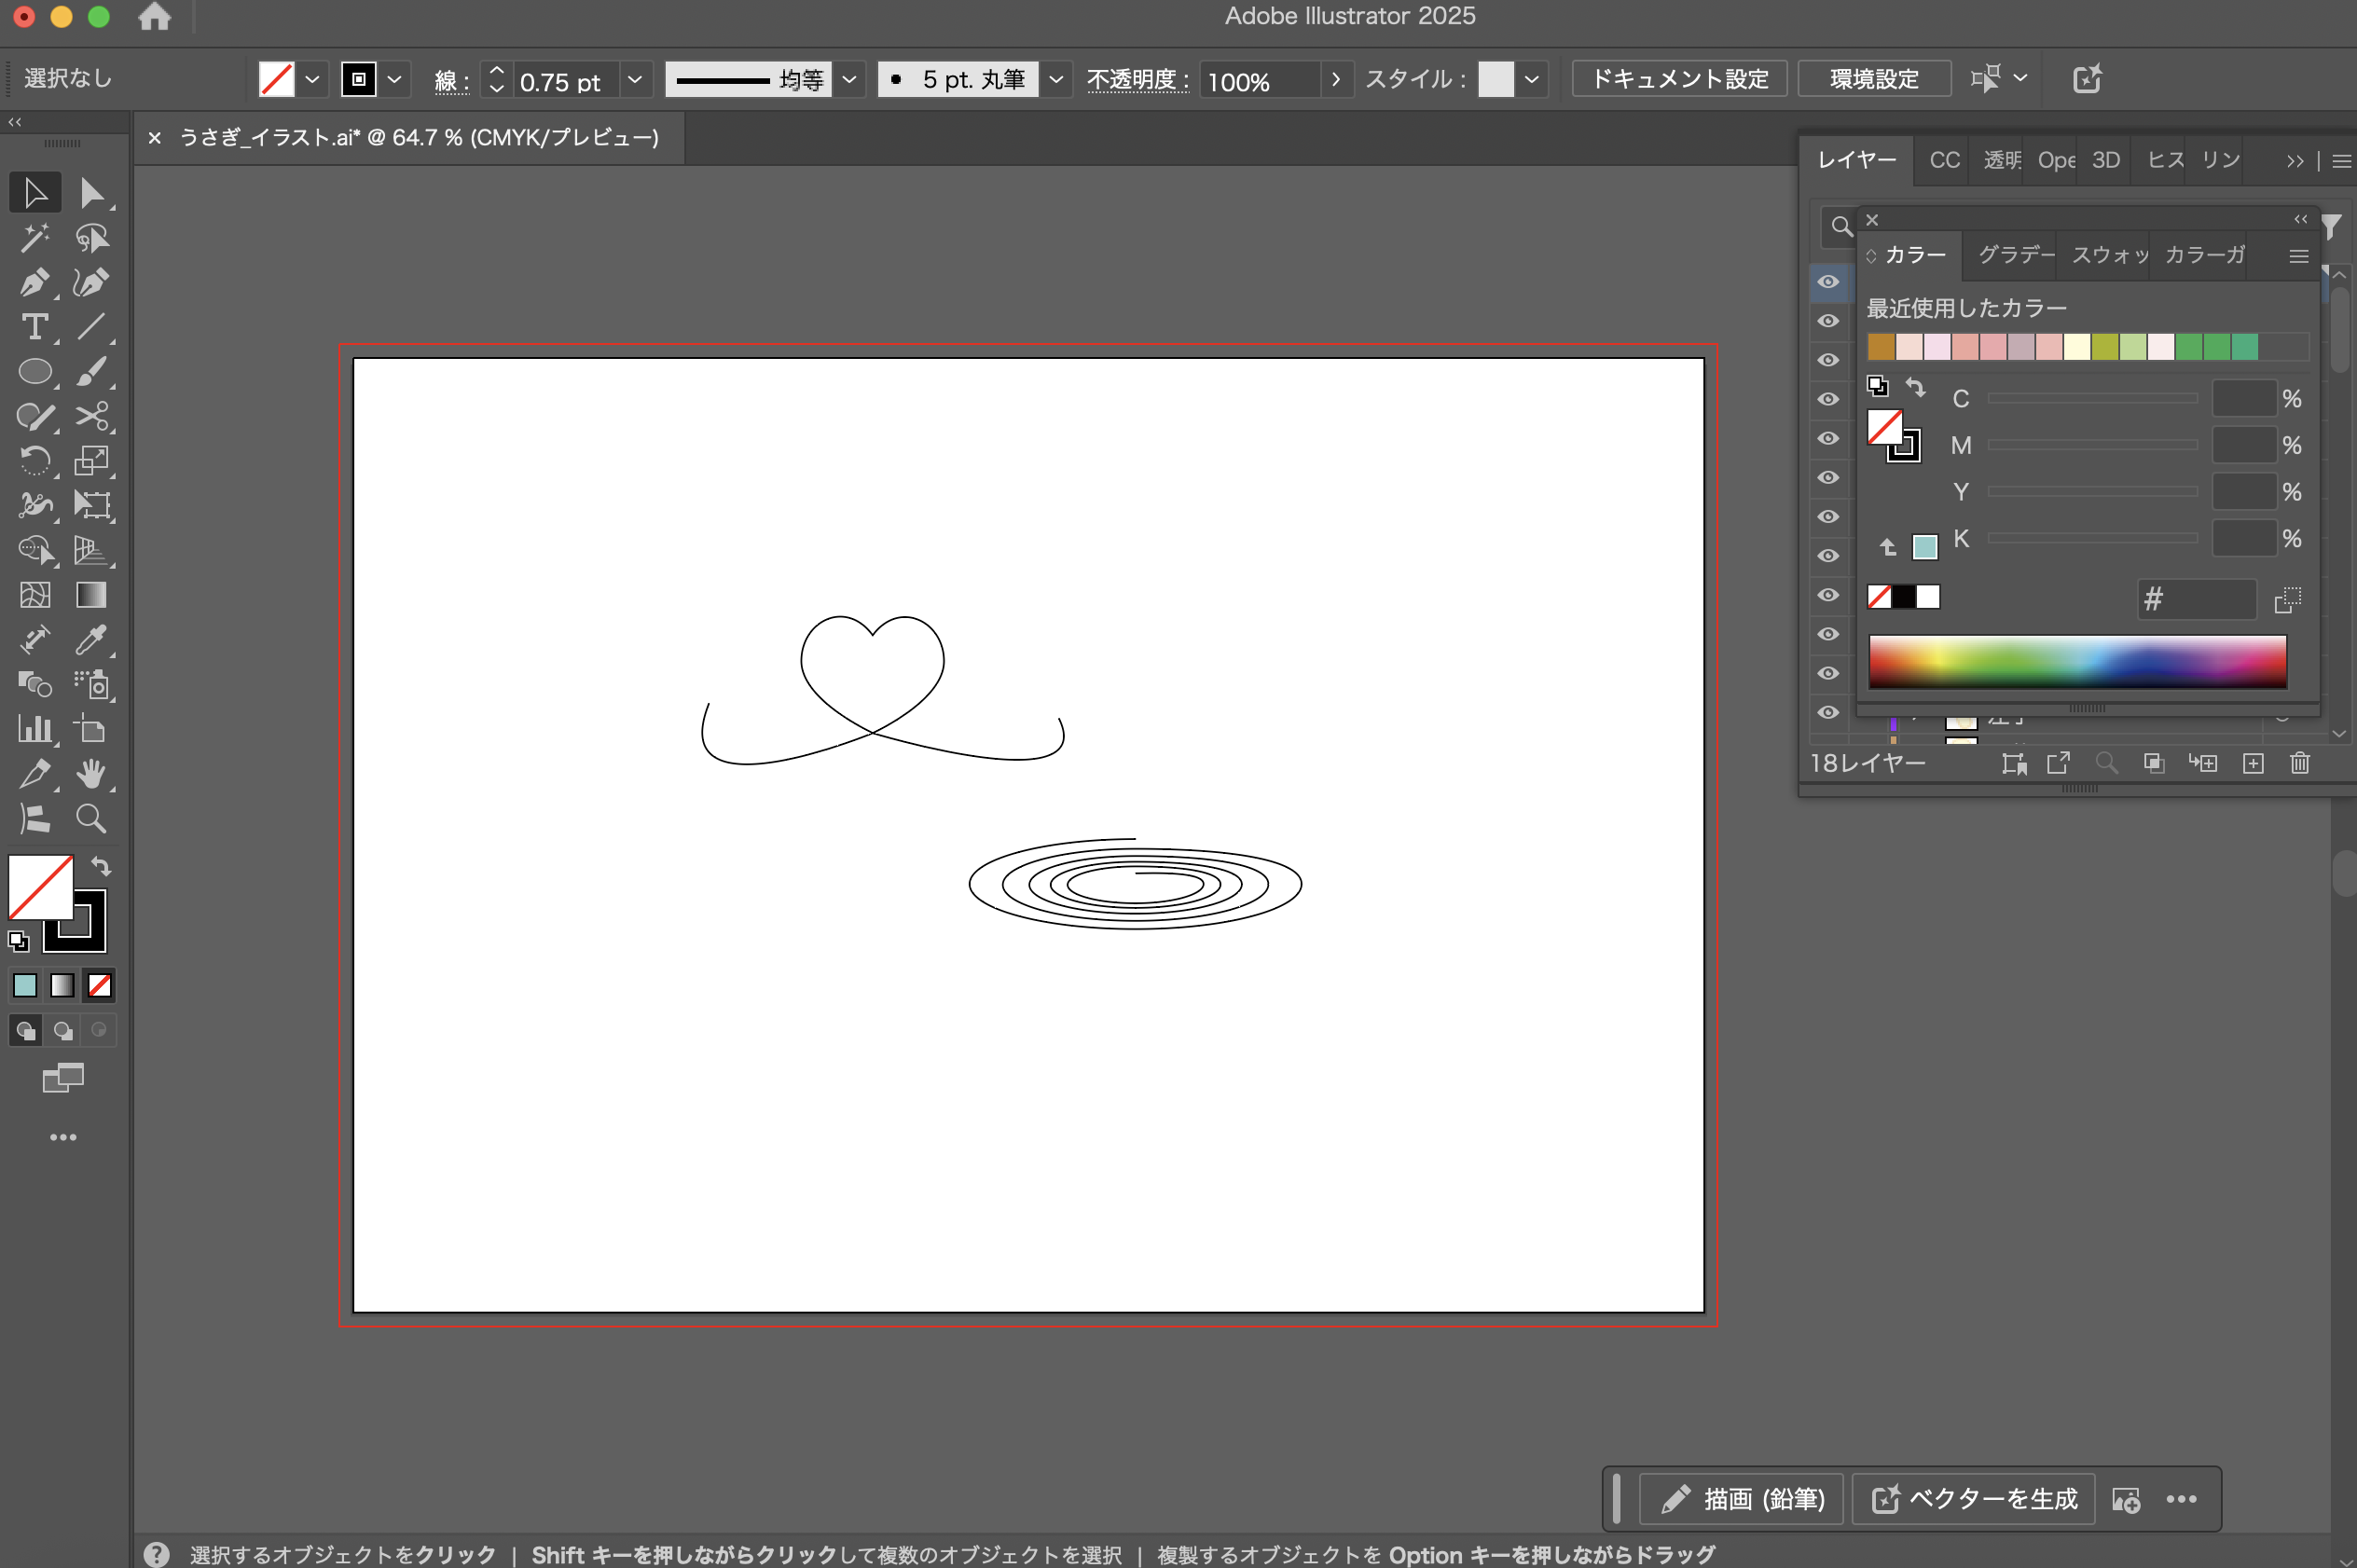Open Color panel hamburger menu
Image resolution: width=2357 pixels, height=1568 pixels.
click(2298, 257)
